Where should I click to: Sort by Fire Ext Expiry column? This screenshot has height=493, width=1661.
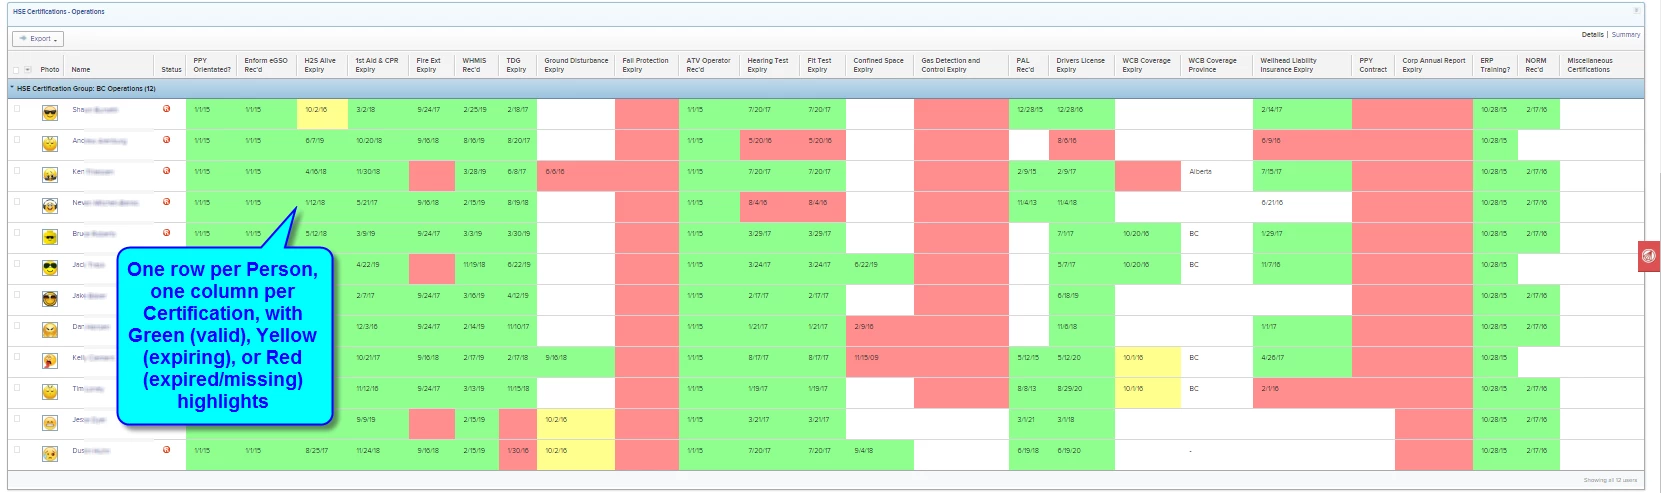point(428,65)
